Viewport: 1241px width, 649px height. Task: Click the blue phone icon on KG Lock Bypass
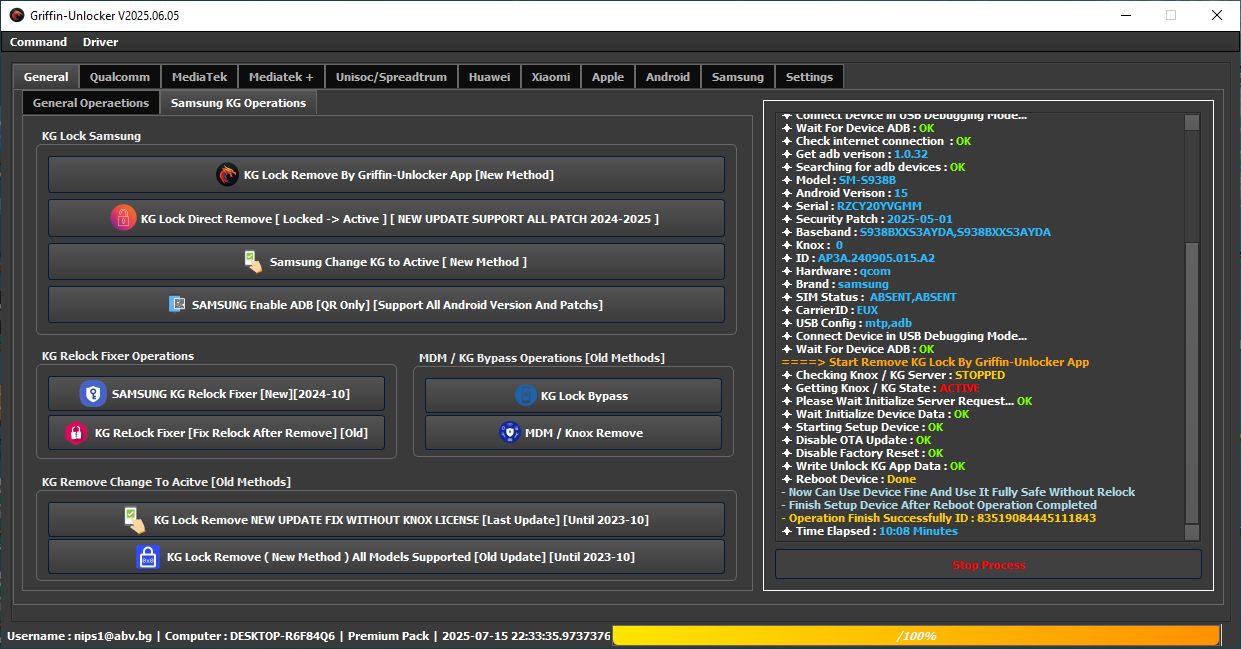tap(526, 396)
